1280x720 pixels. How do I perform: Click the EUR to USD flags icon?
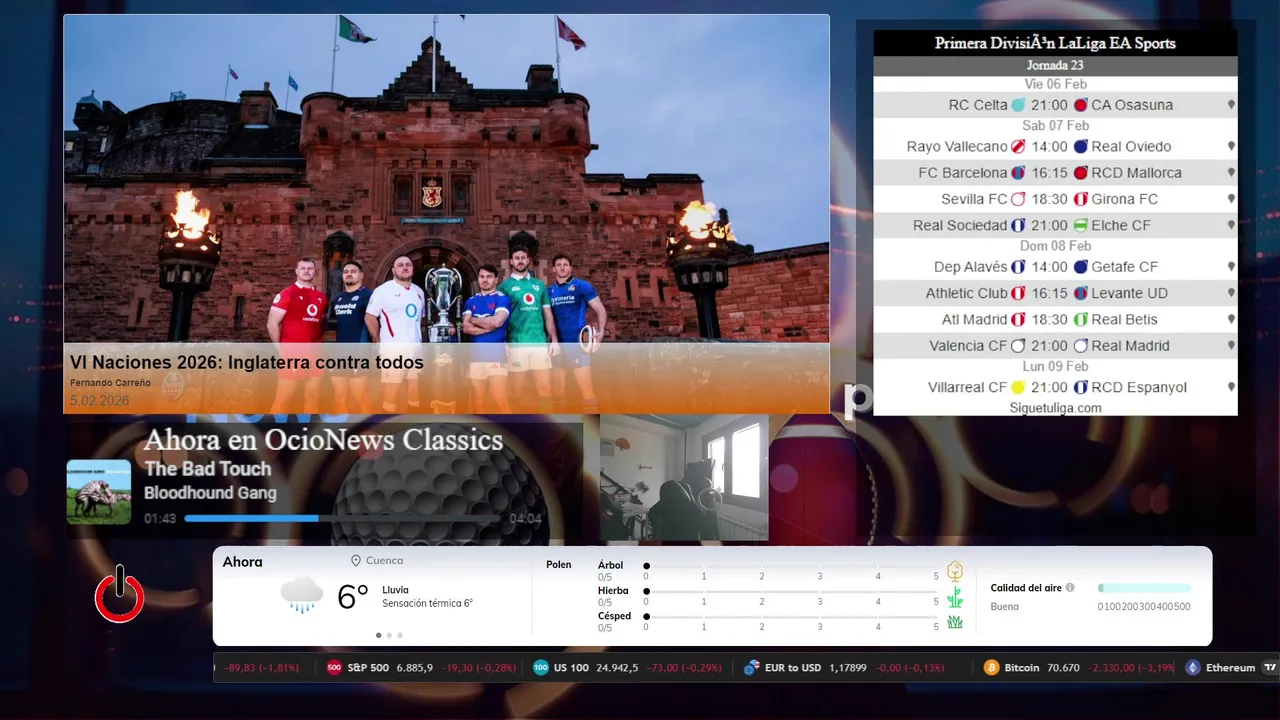click(x=751, y=668)
